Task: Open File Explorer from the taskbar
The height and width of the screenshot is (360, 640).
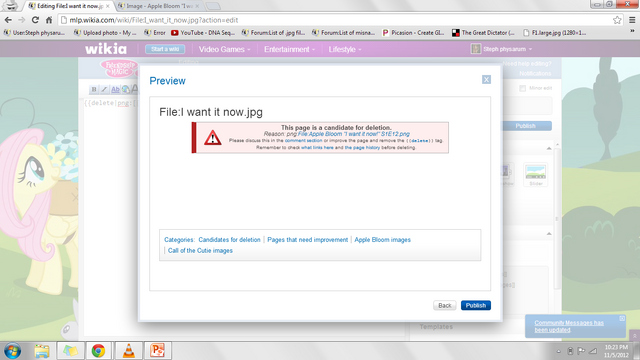Action: click(42, 351)
